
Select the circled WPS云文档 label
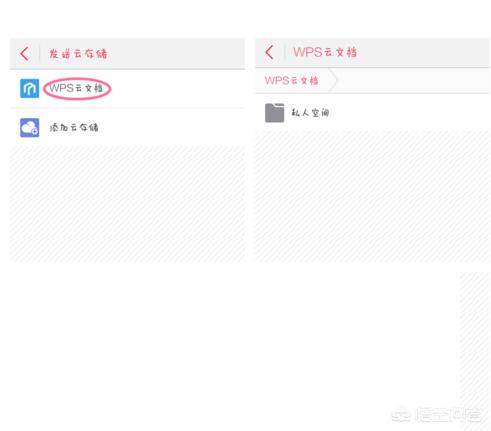click(76, 88)
